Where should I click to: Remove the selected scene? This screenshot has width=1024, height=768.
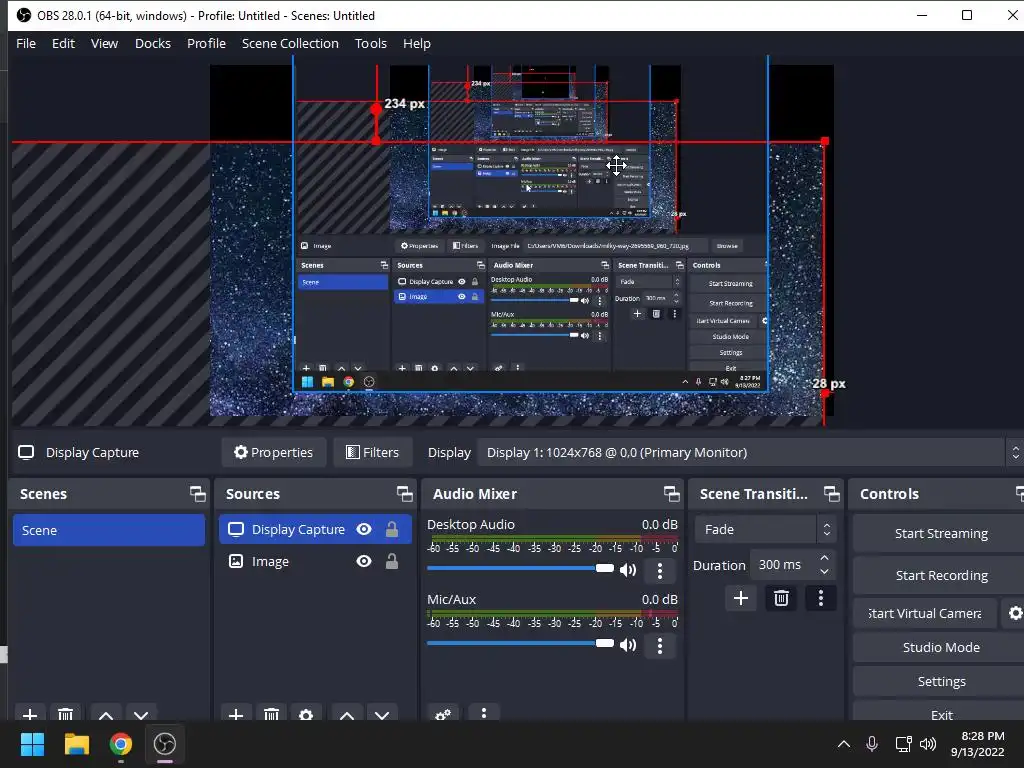click(65, 714)
